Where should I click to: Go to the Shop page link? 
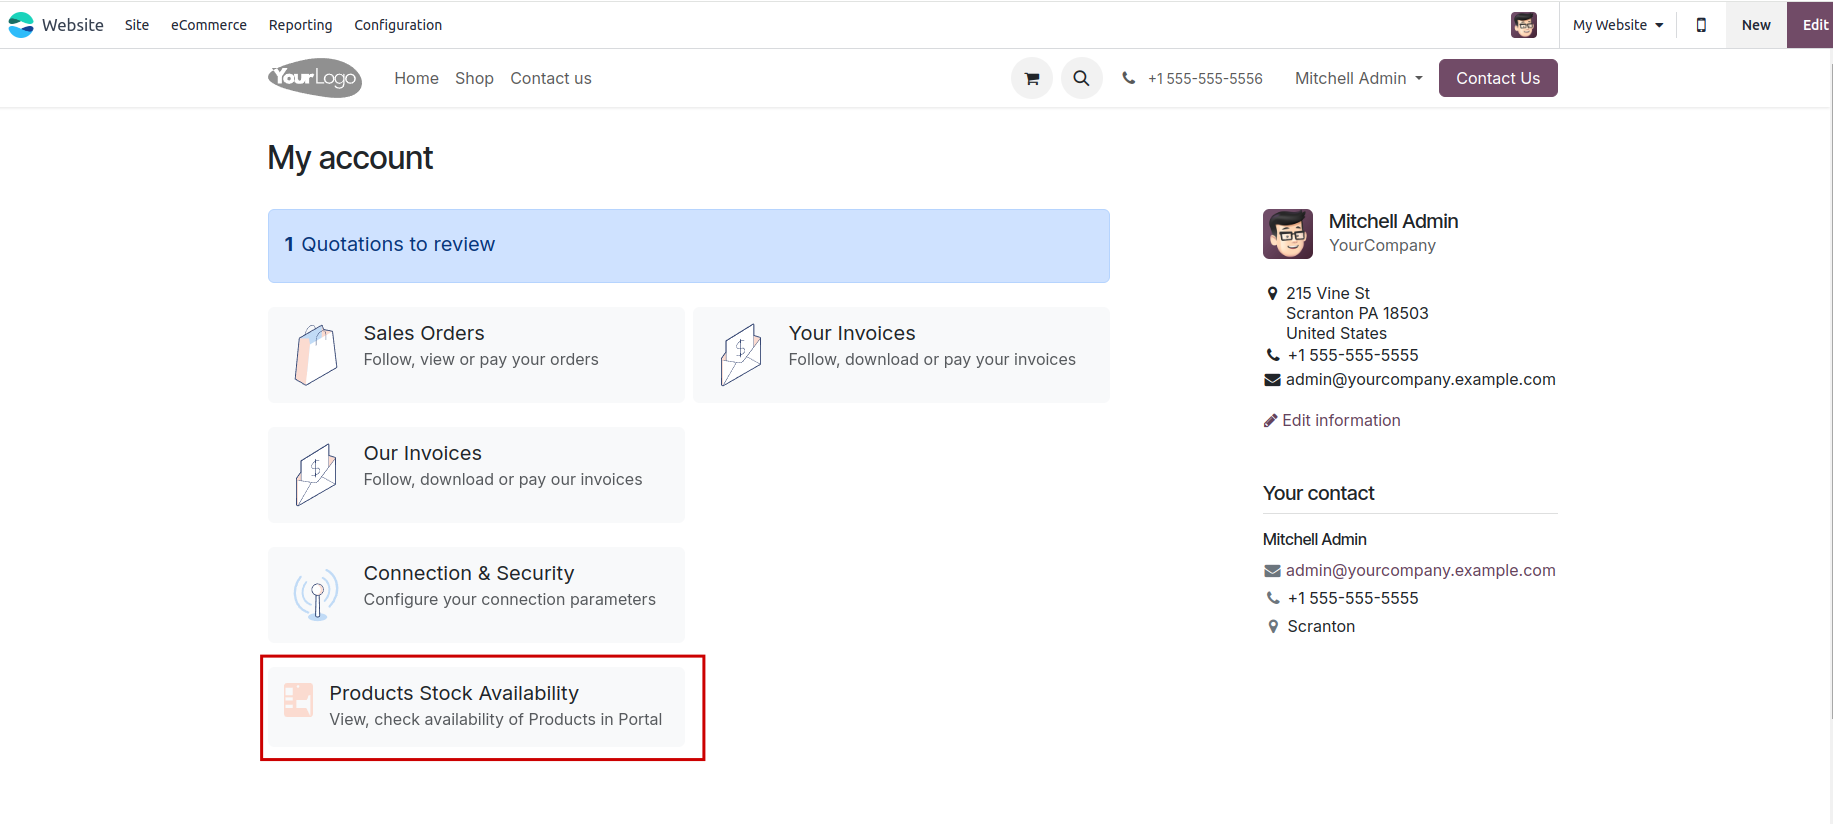(474, 78)
